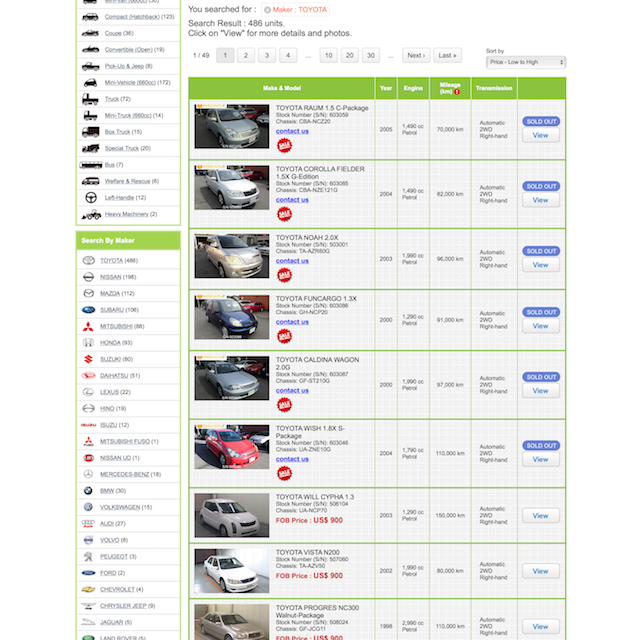The image size is (640, 640).
Task: Click contact us link for Toyota Raum
Action: pos(292,131)
